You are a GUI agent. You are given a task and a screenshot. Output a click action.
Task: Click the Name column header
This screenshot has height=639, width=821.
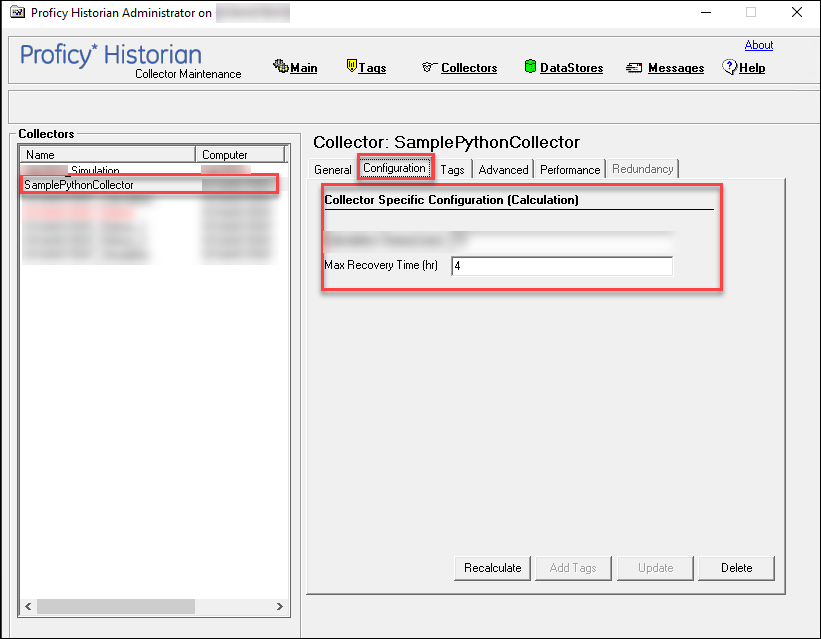click(108, 155)
